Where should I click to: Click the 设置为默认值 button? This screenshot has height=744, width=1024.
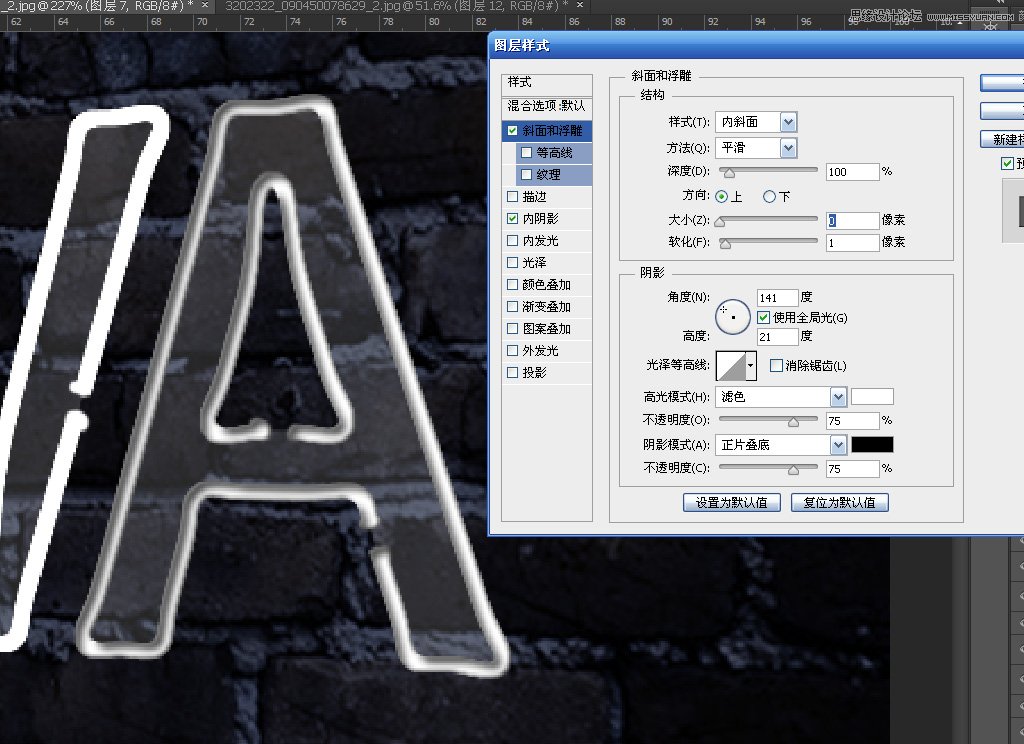[732, 502]
